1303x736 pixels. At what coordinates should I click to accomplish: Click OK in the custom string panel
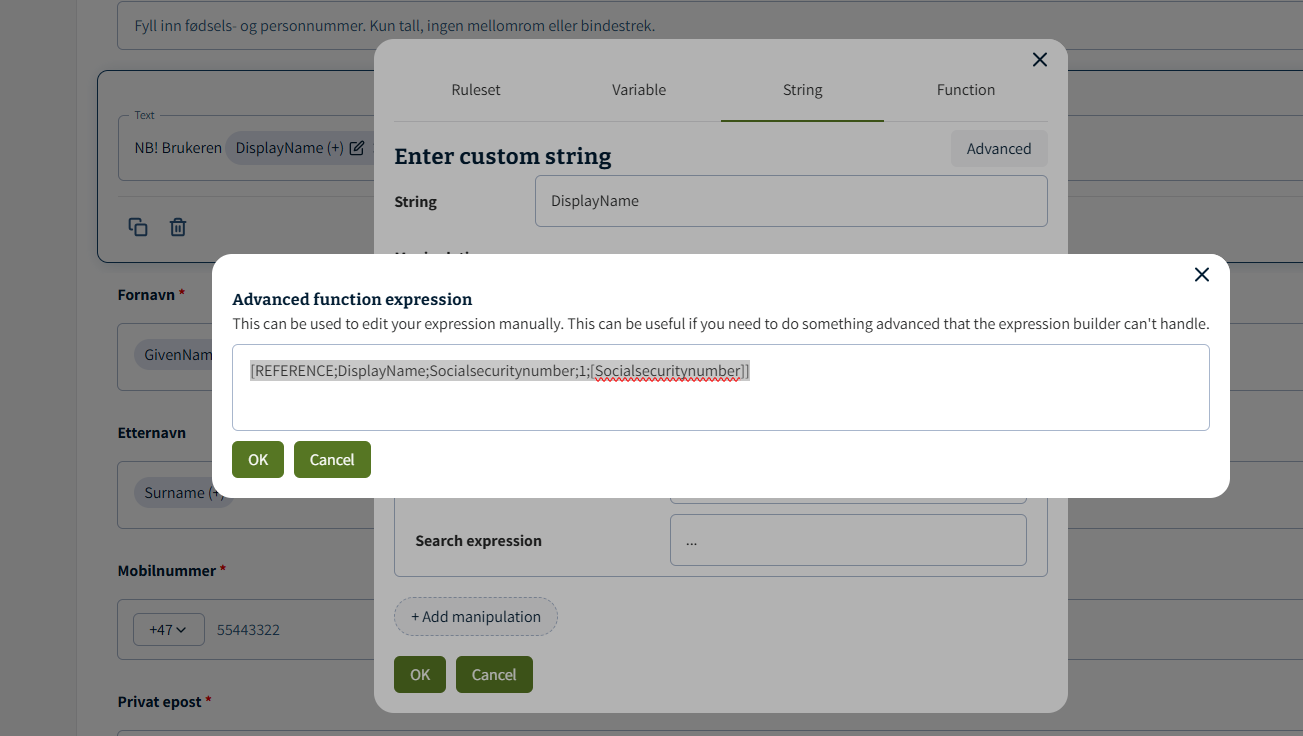pos(420,675)
